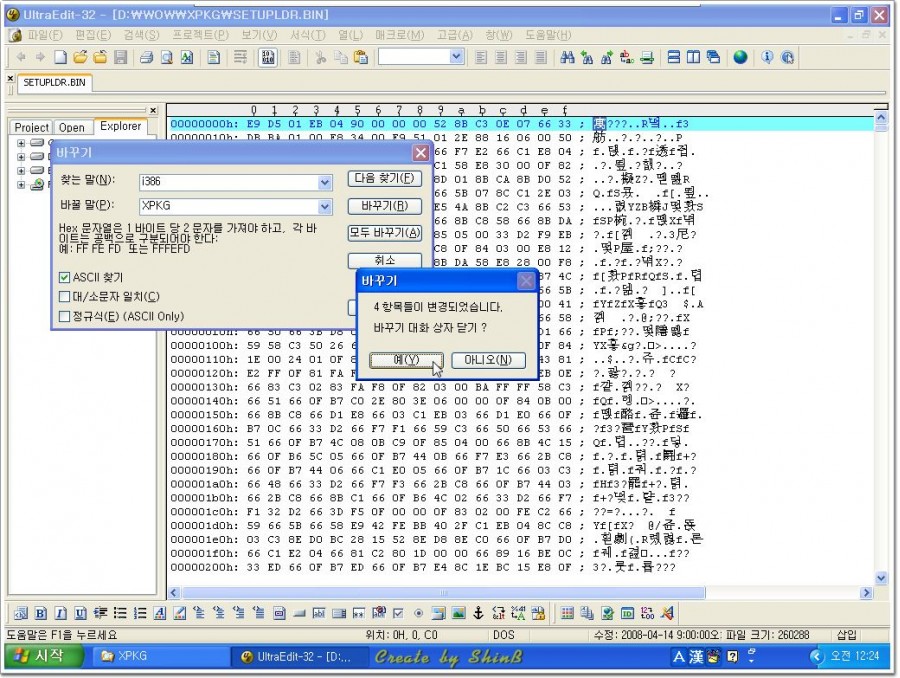The height and width of the screenshot is (678, 900).
Task: Click the 모두 바꾸기(A) button
Action: pyautogui.click(x=385, y=233)
